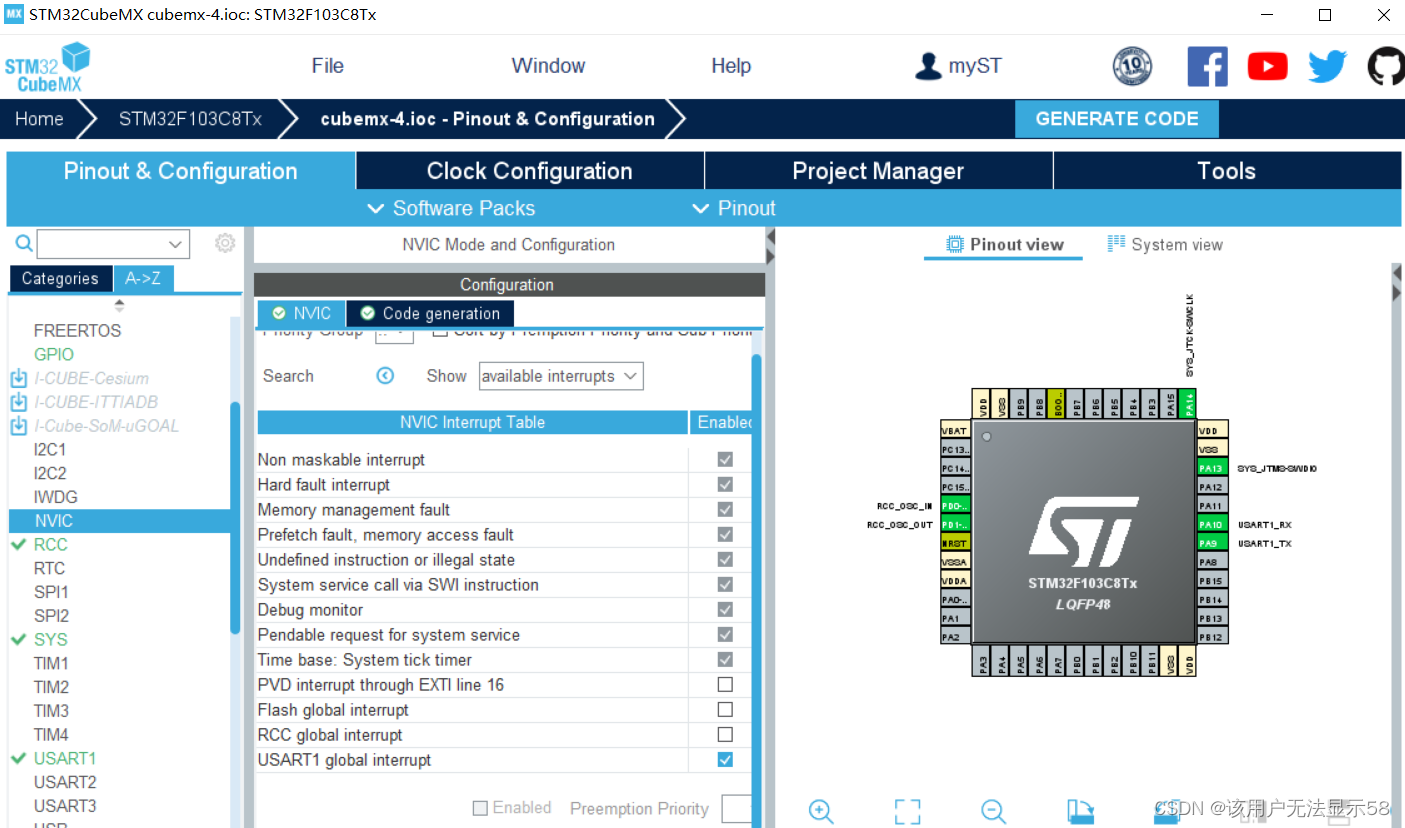
Task: Open the File menu
Action: [327, 66]
